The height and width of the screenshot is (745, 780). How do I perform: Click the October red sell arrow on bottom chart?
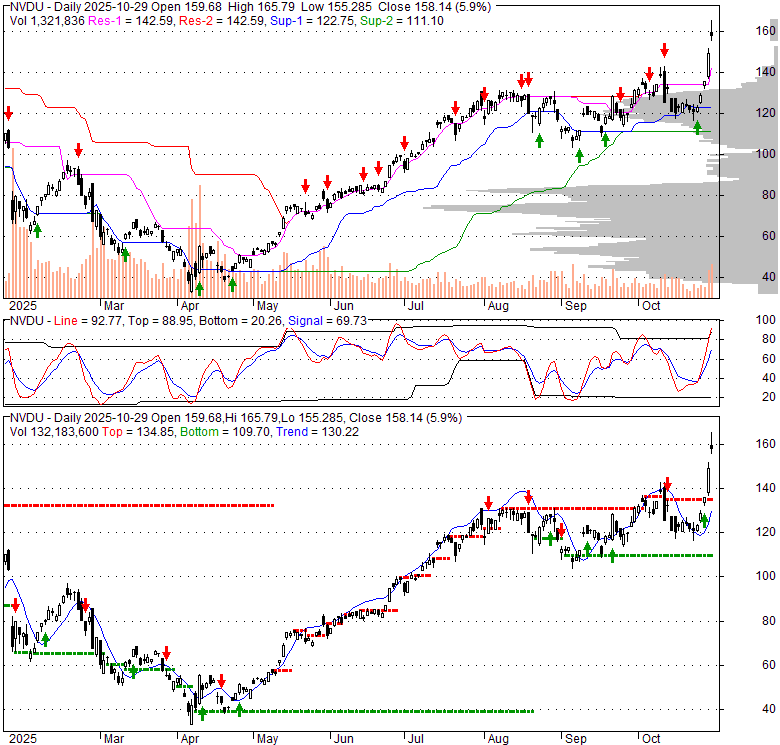(x=668, y=483)
